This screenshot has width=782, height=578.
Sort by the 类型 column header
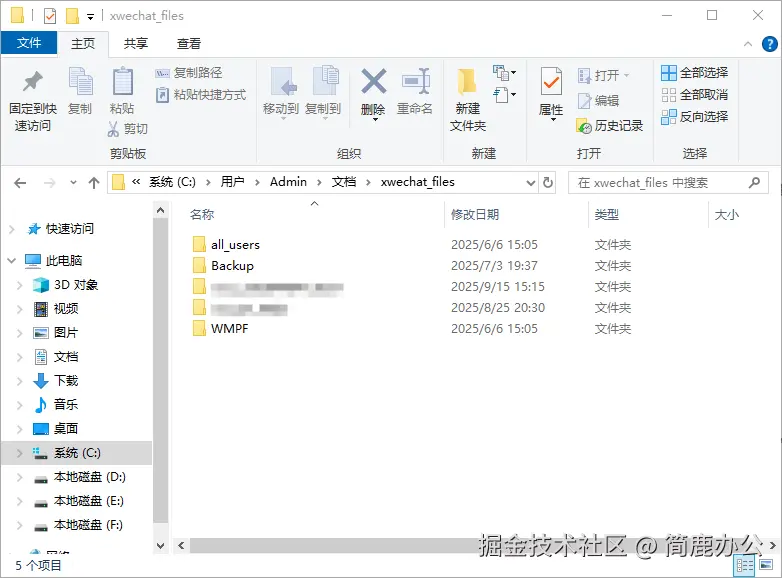[606, 214]
